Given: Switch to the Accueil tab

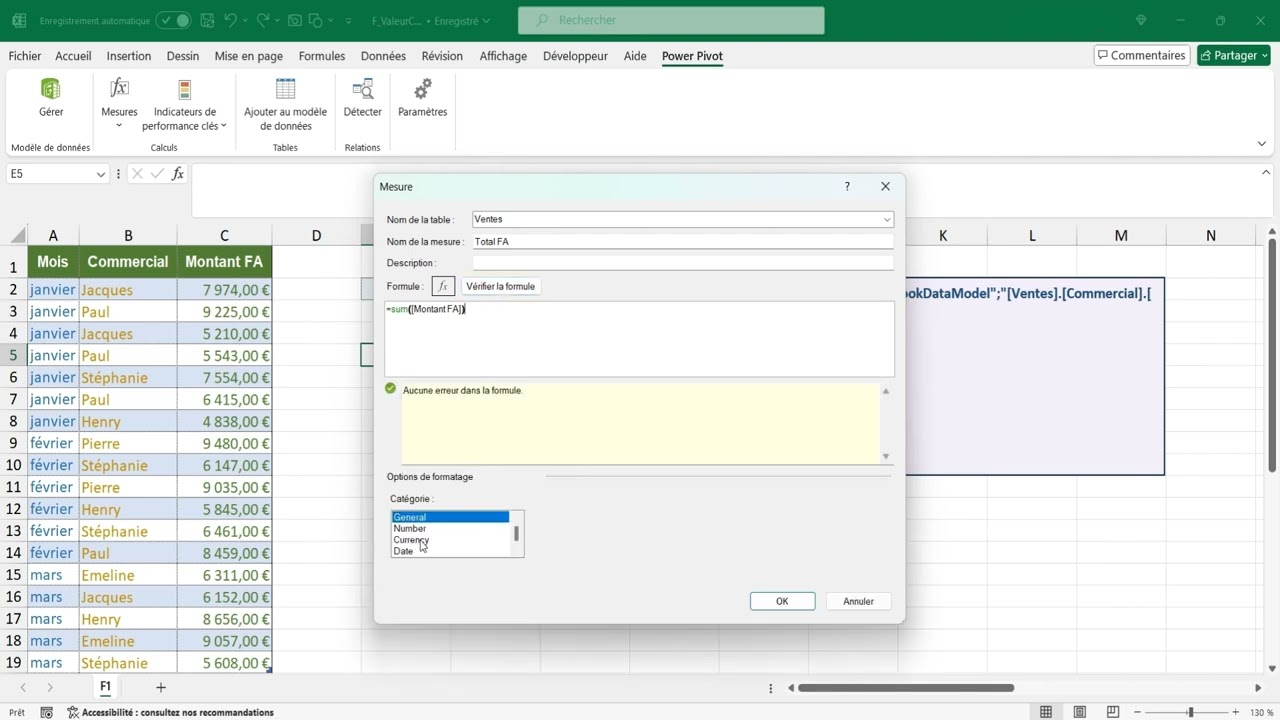Looking at the screenshot, I should click(73, 56).
